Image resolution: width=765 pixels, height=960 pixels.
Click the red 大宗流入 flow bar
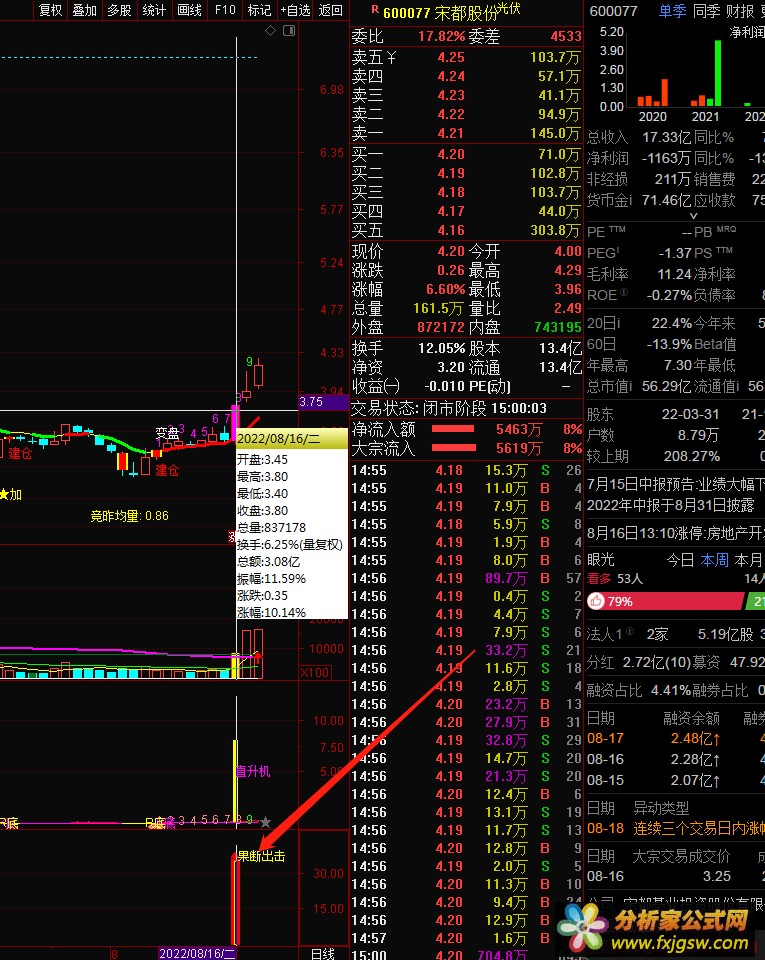453,448
